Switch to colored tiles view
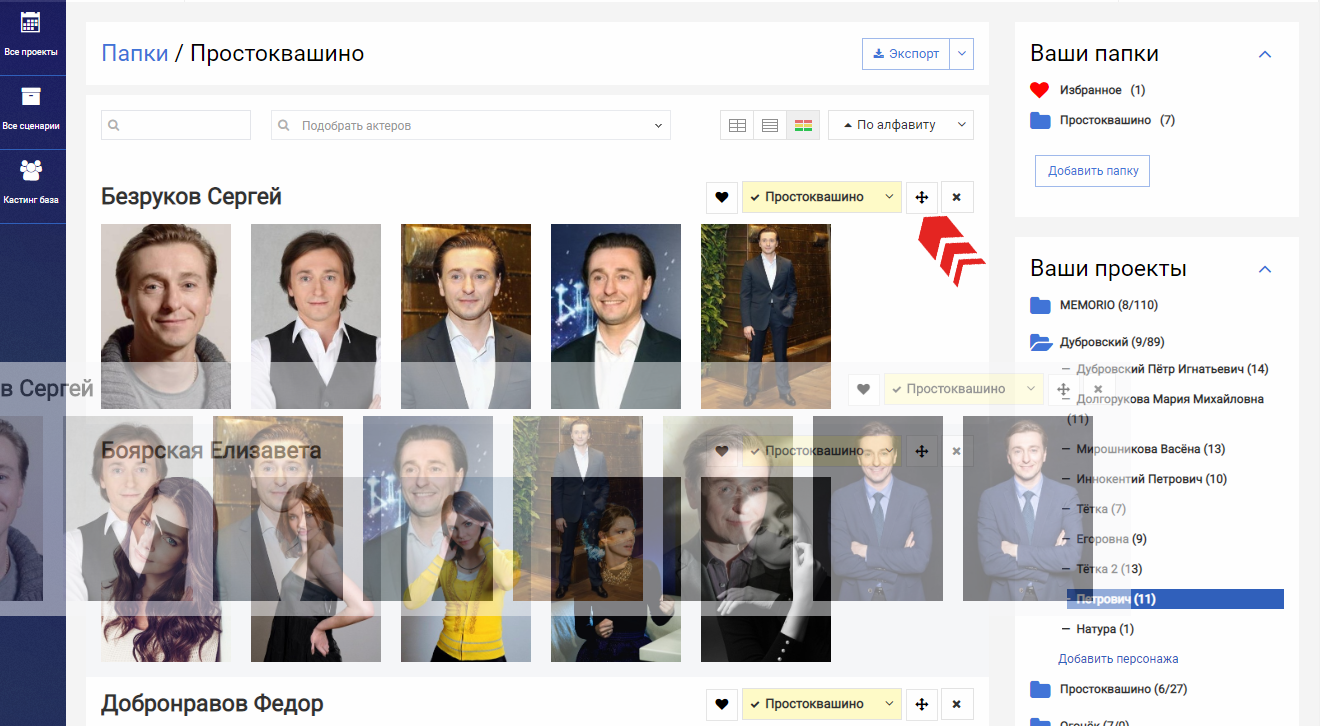 [x=803, y=125]
